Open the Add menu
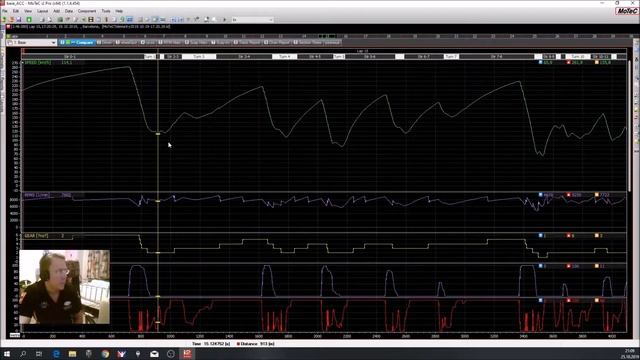 coord(56,11)
